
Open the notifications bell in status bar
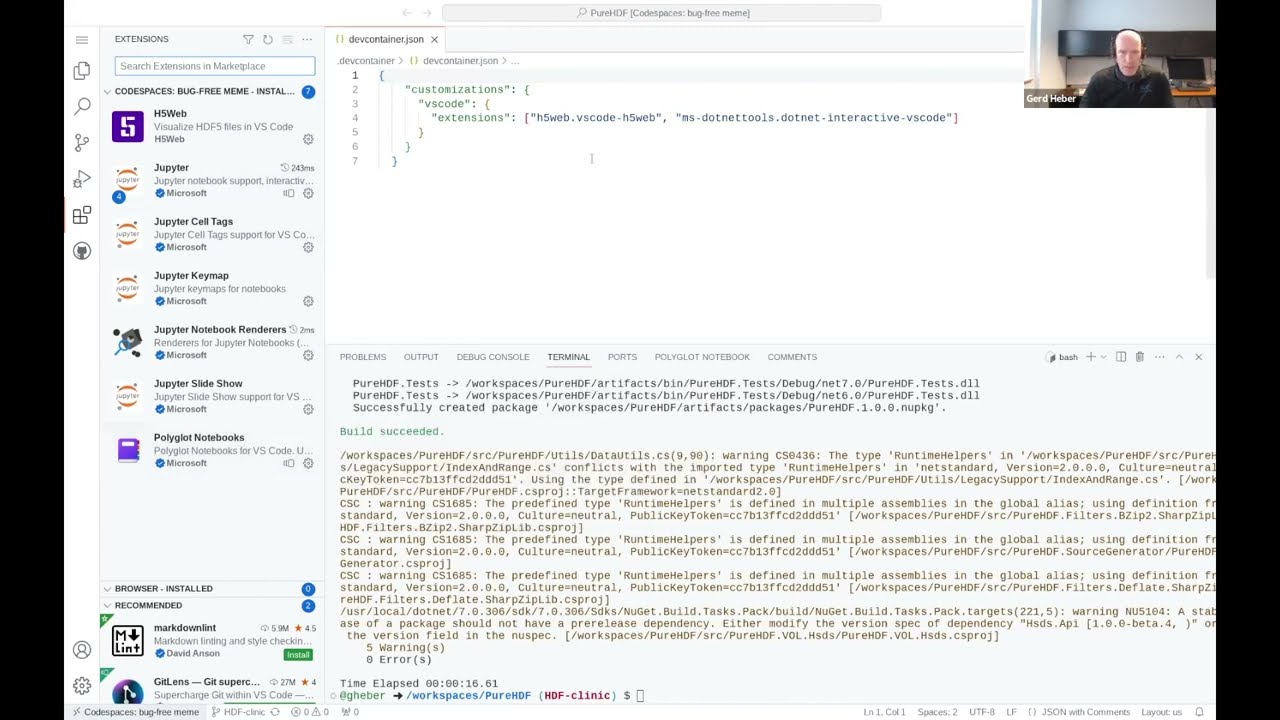pos(1199,712)
